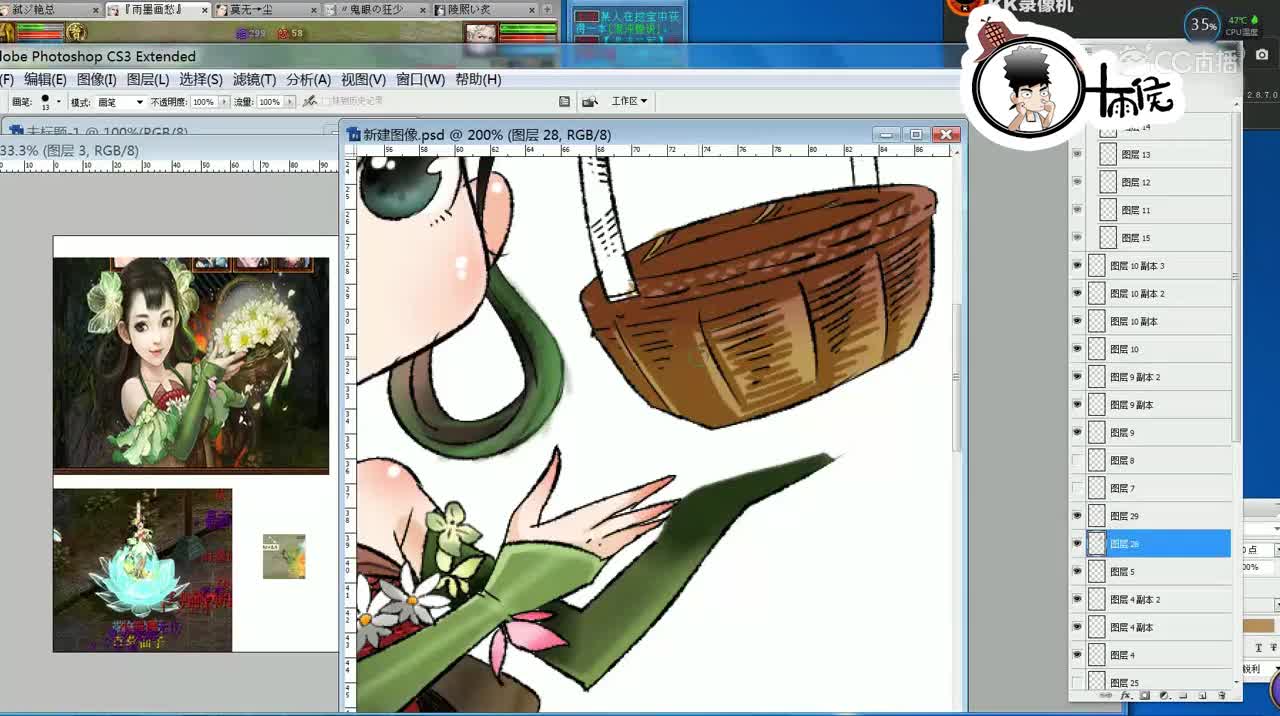Open the 视图(V) menu
The image size is (1280, 716).
[363, 79]
